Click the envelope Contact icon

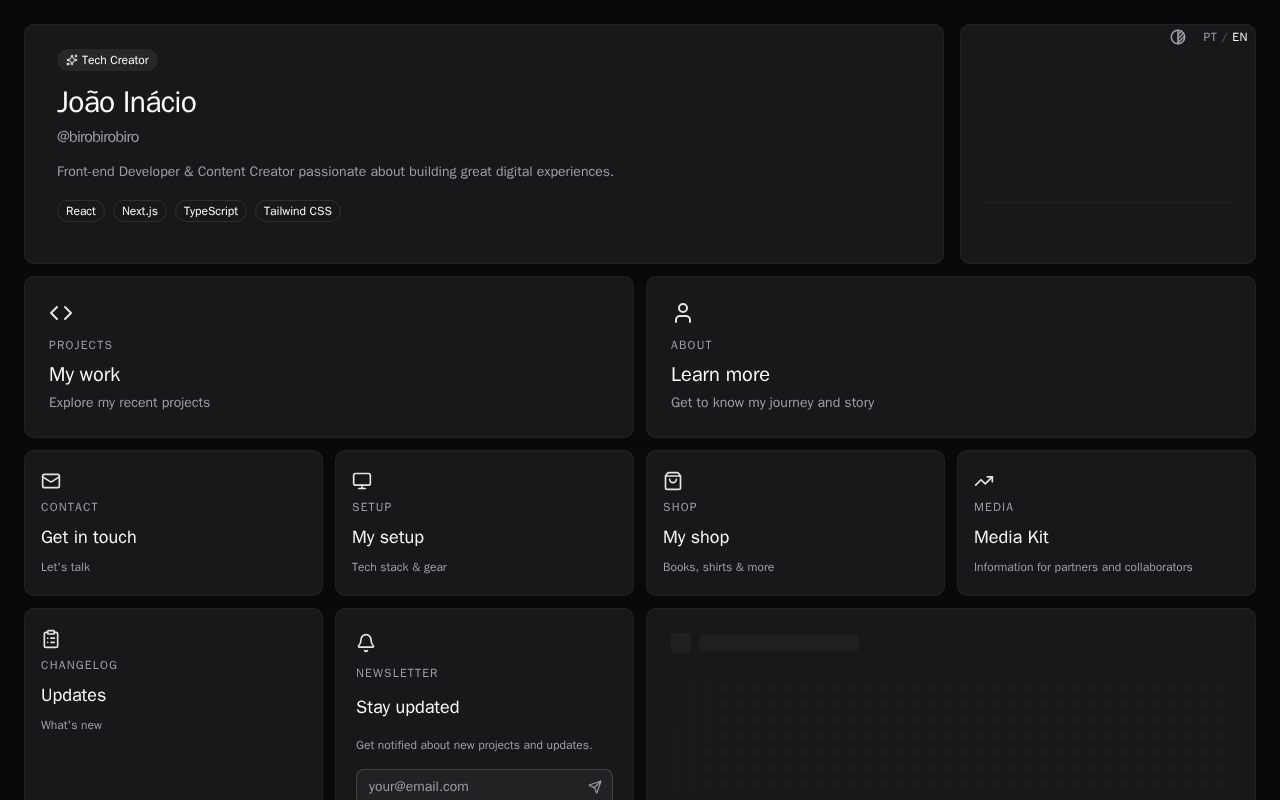click(x=51, y=481)
